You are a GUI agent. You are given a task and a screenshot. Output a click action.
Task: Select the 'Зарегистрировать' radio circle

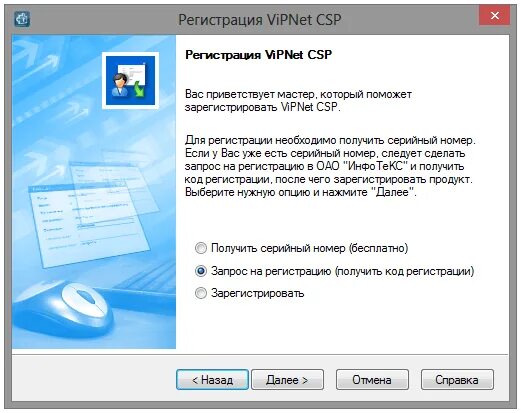pos(201,293)
